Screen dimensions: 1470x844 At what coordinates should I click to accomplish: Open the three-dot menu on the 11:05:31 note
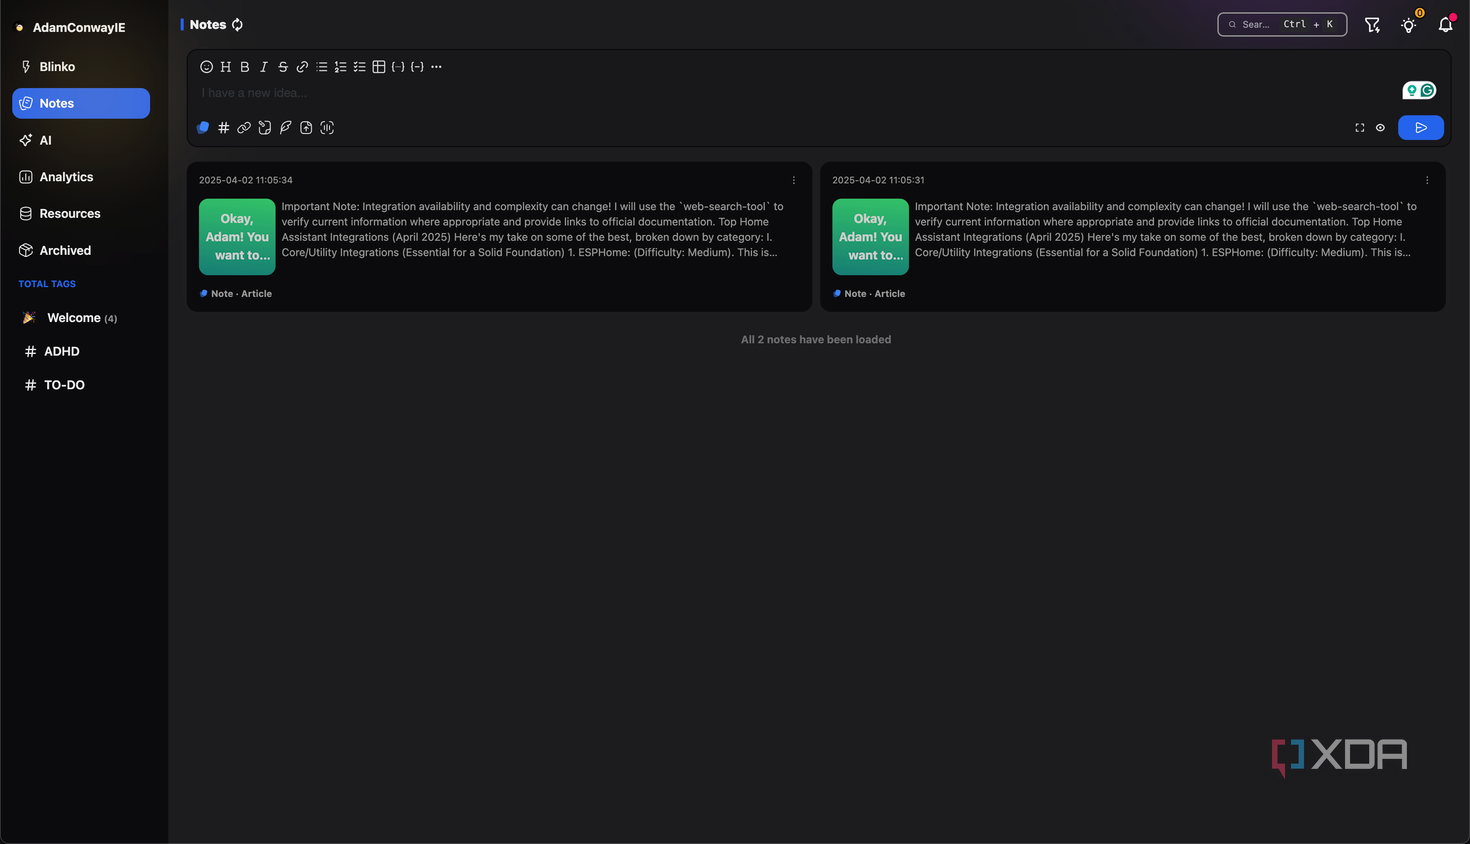1427,181
